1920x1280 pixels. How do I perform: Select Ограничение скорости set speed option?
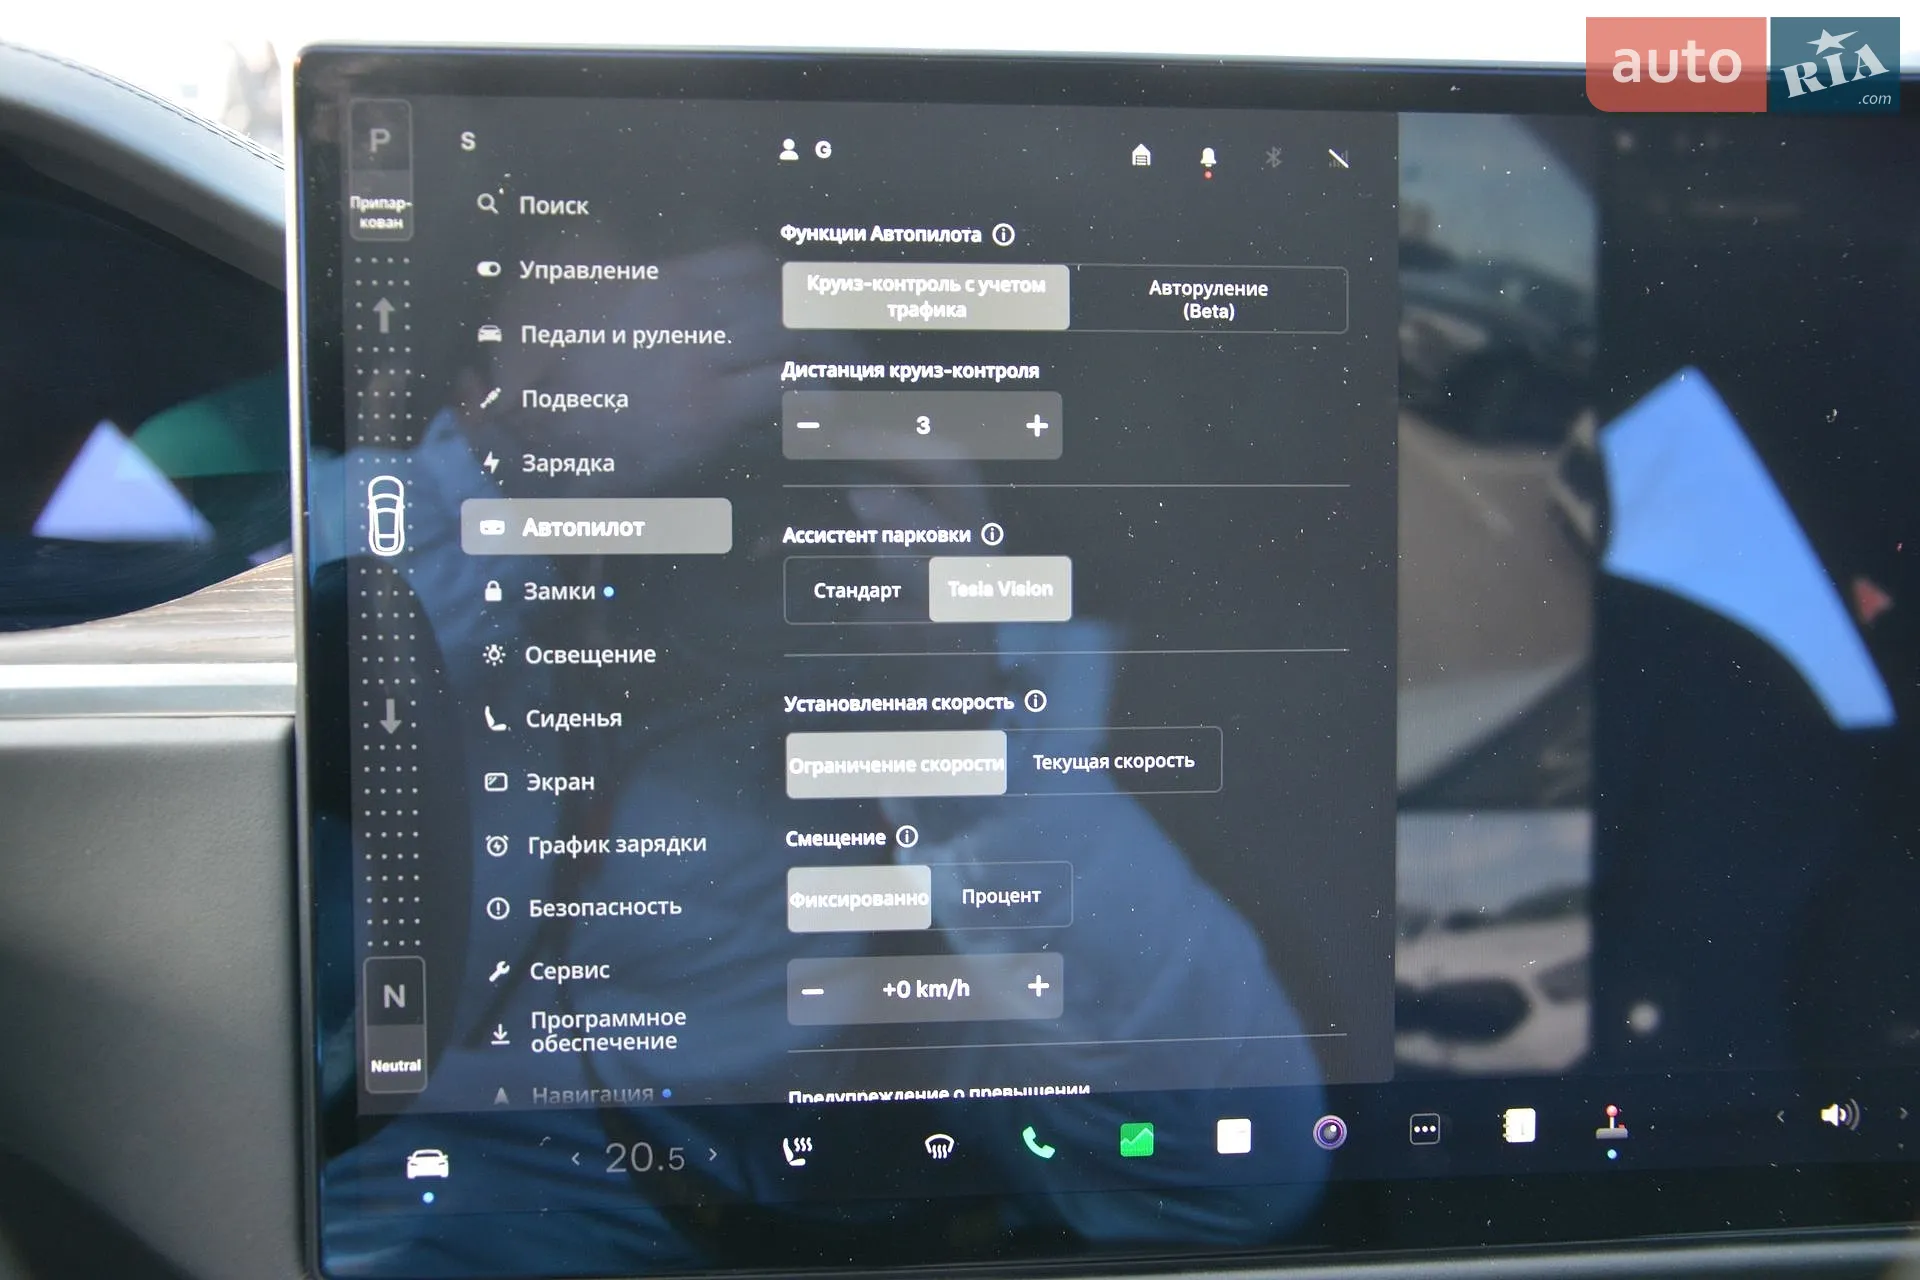[896, 765]
